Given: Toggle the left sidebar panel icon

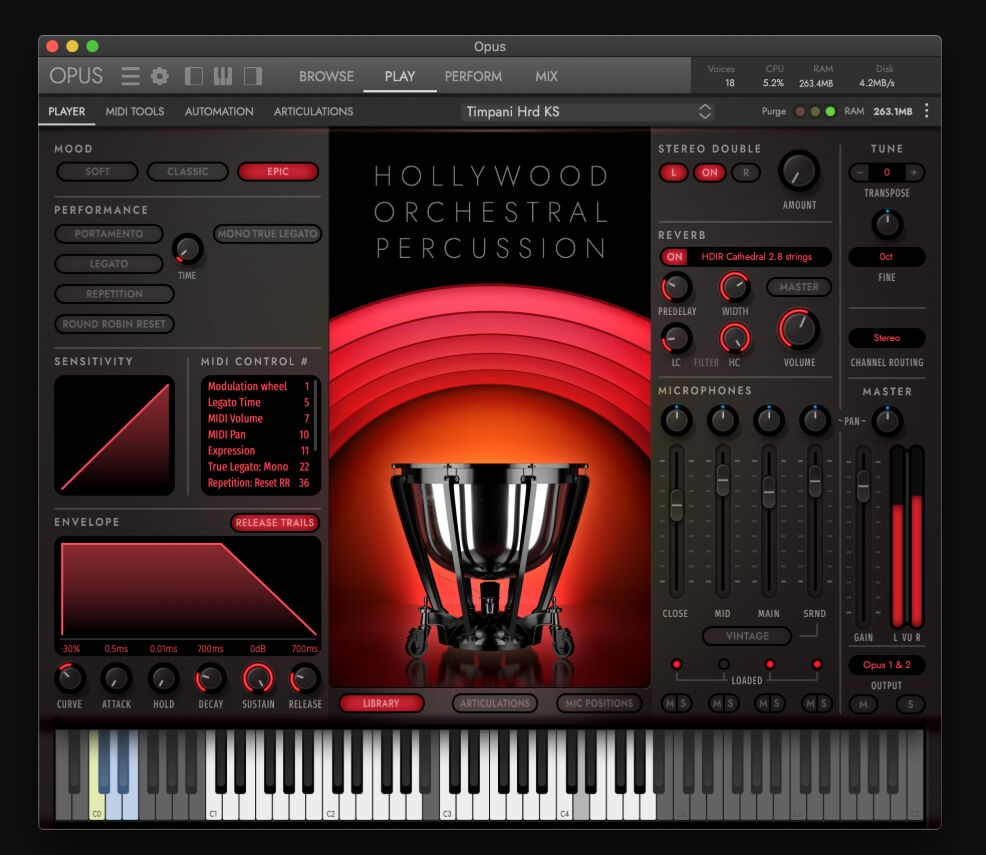Looking at the screenshot, I should 194,76.
